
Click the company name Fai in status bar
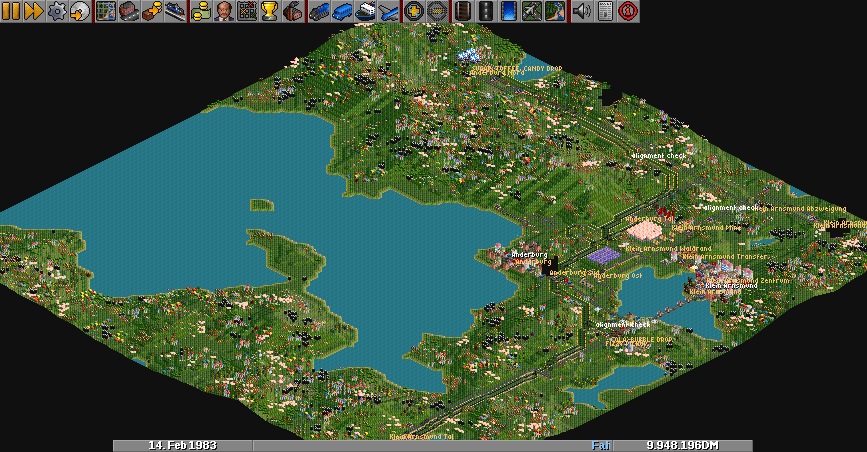[x=601, y=446]
